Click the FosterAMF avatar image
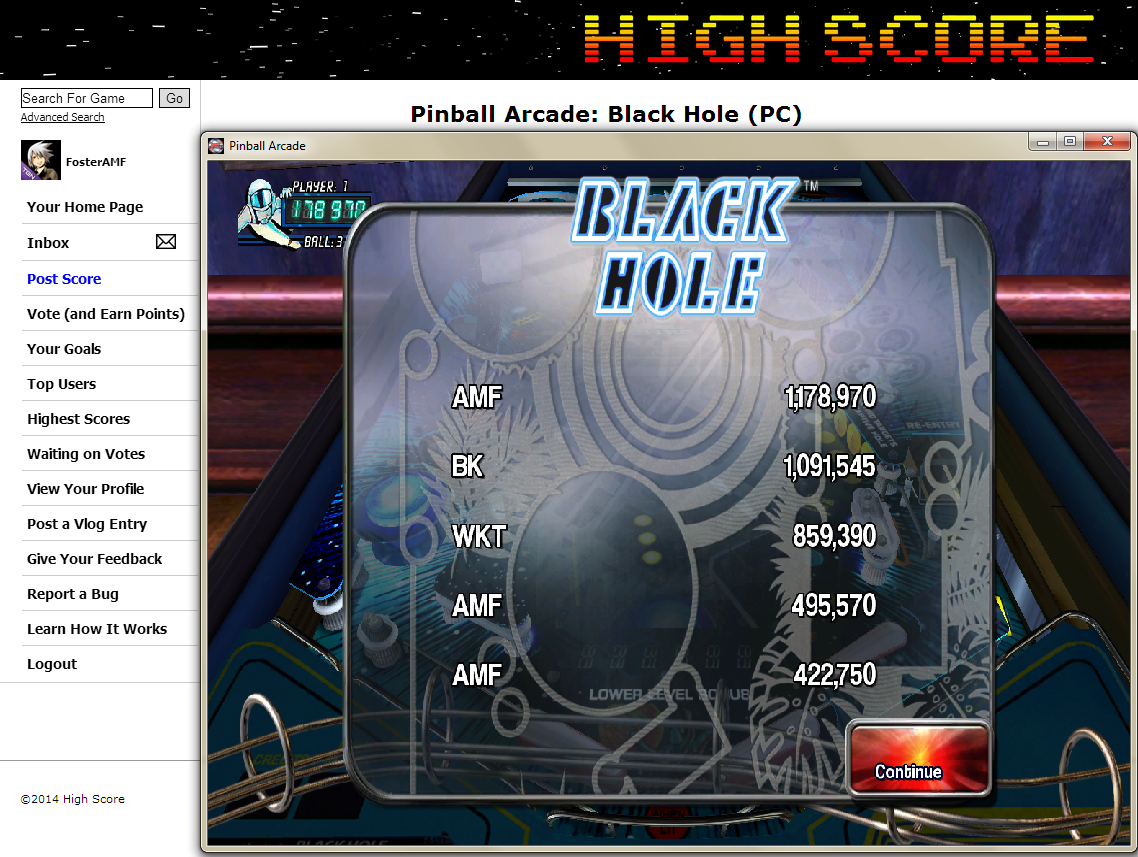The width and height of the screenshot is (1138, 857). 41,160
